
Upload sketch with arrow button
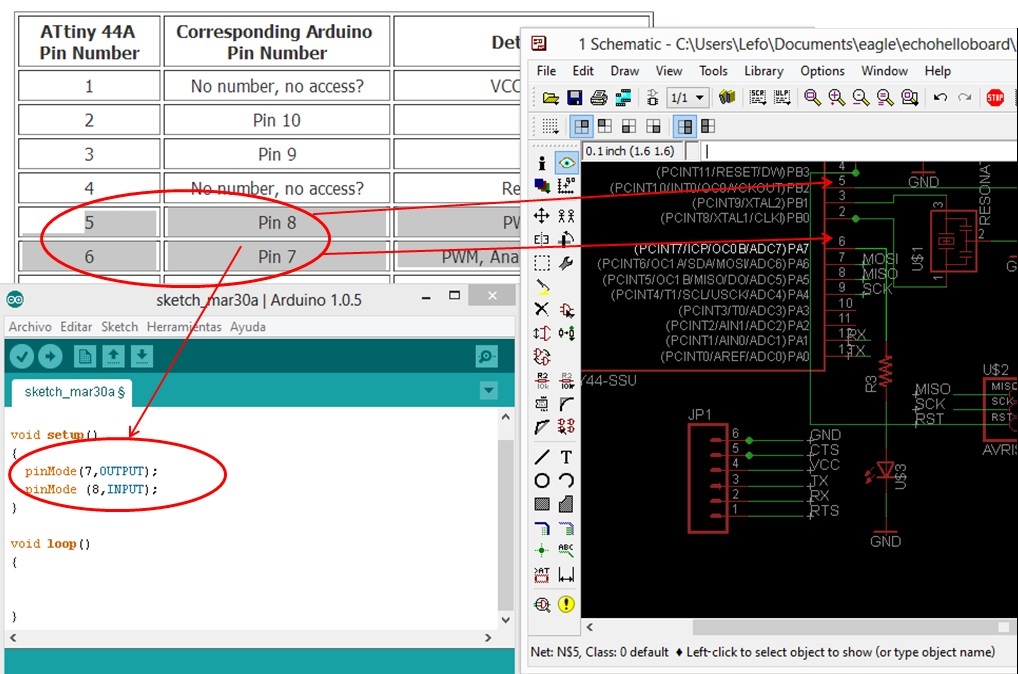(50, 356)
